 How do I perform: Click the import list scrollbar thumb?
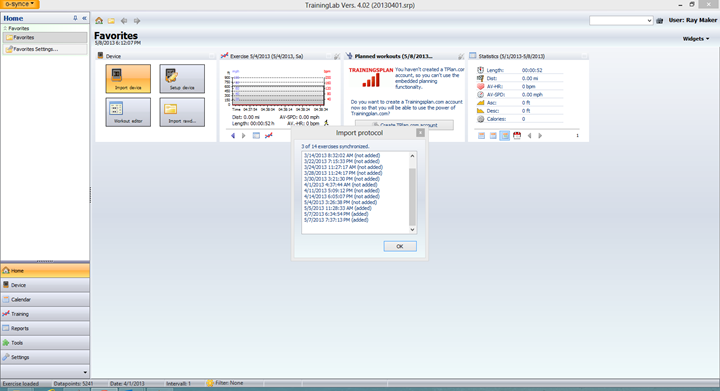412,197
